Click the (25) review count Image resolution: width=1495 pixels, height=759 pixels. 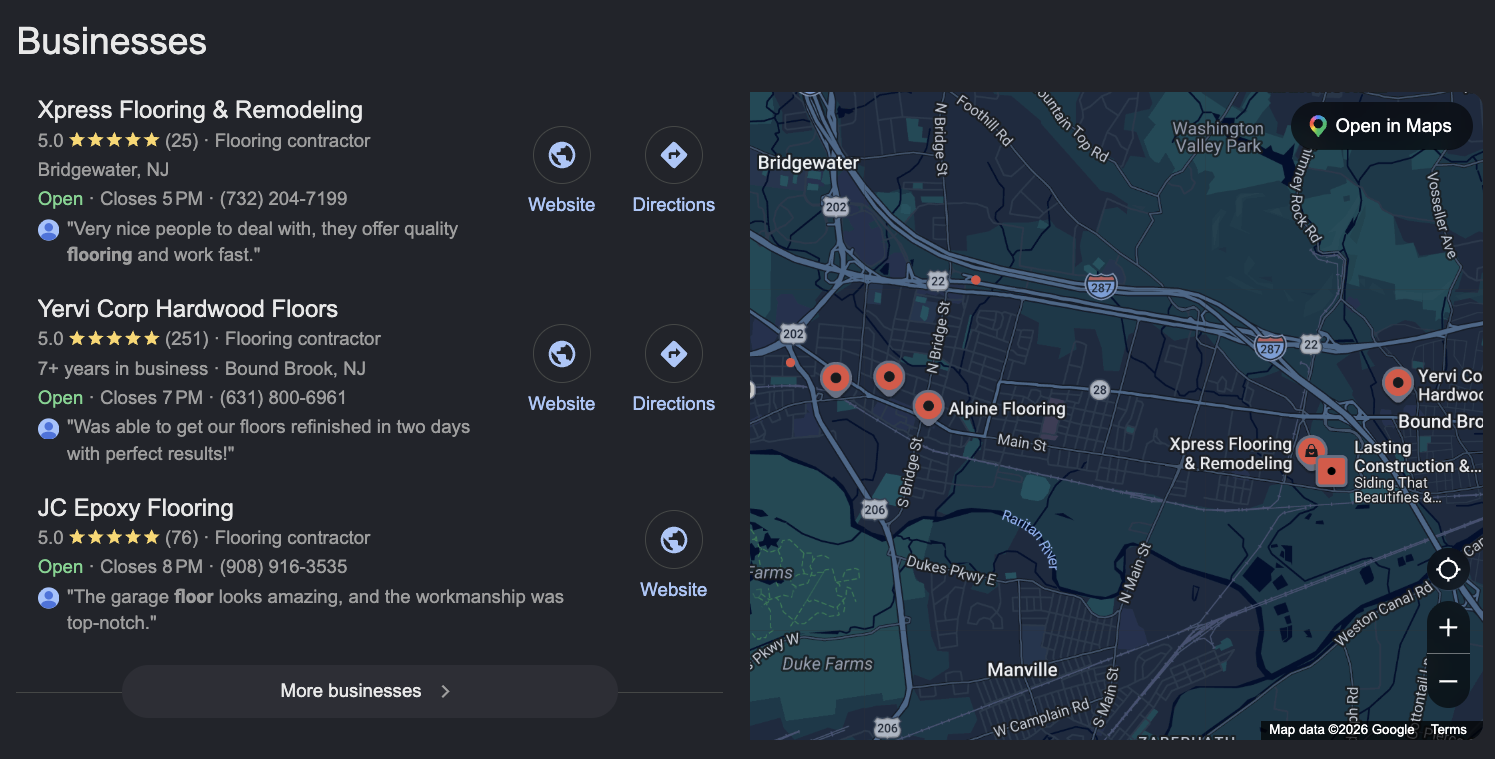click(x=182, y=141)
